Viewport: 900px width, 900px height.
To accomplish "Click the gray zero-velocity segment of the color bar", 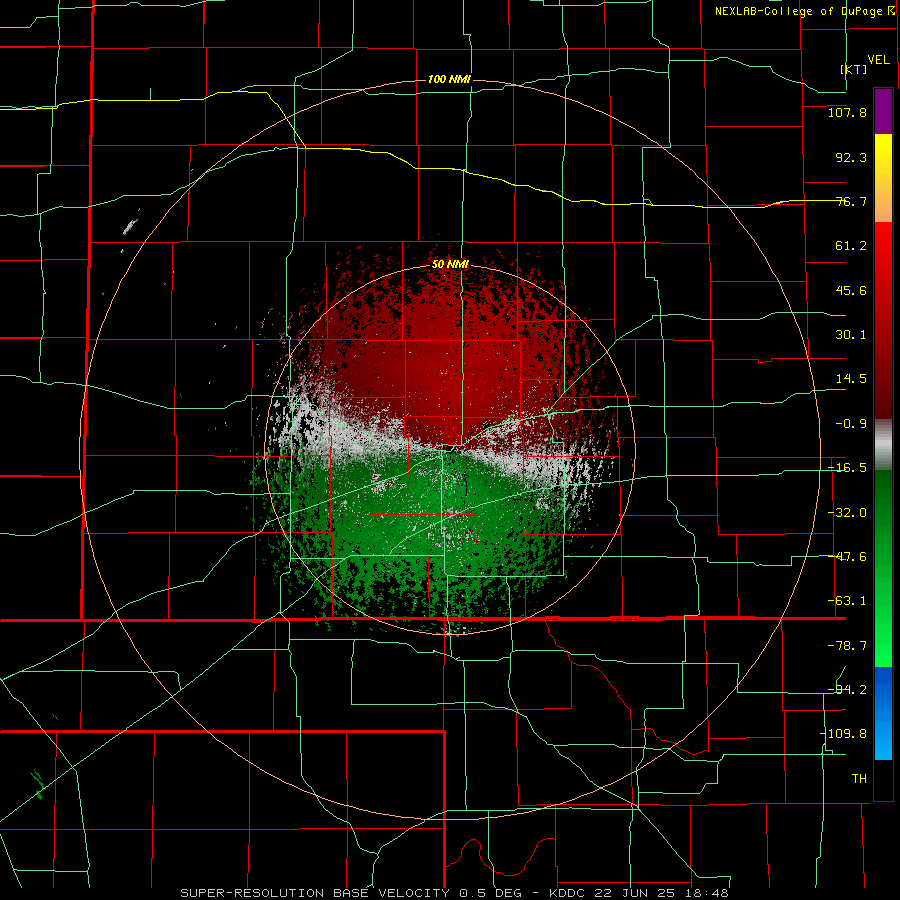I will click(x=883, y=444).
